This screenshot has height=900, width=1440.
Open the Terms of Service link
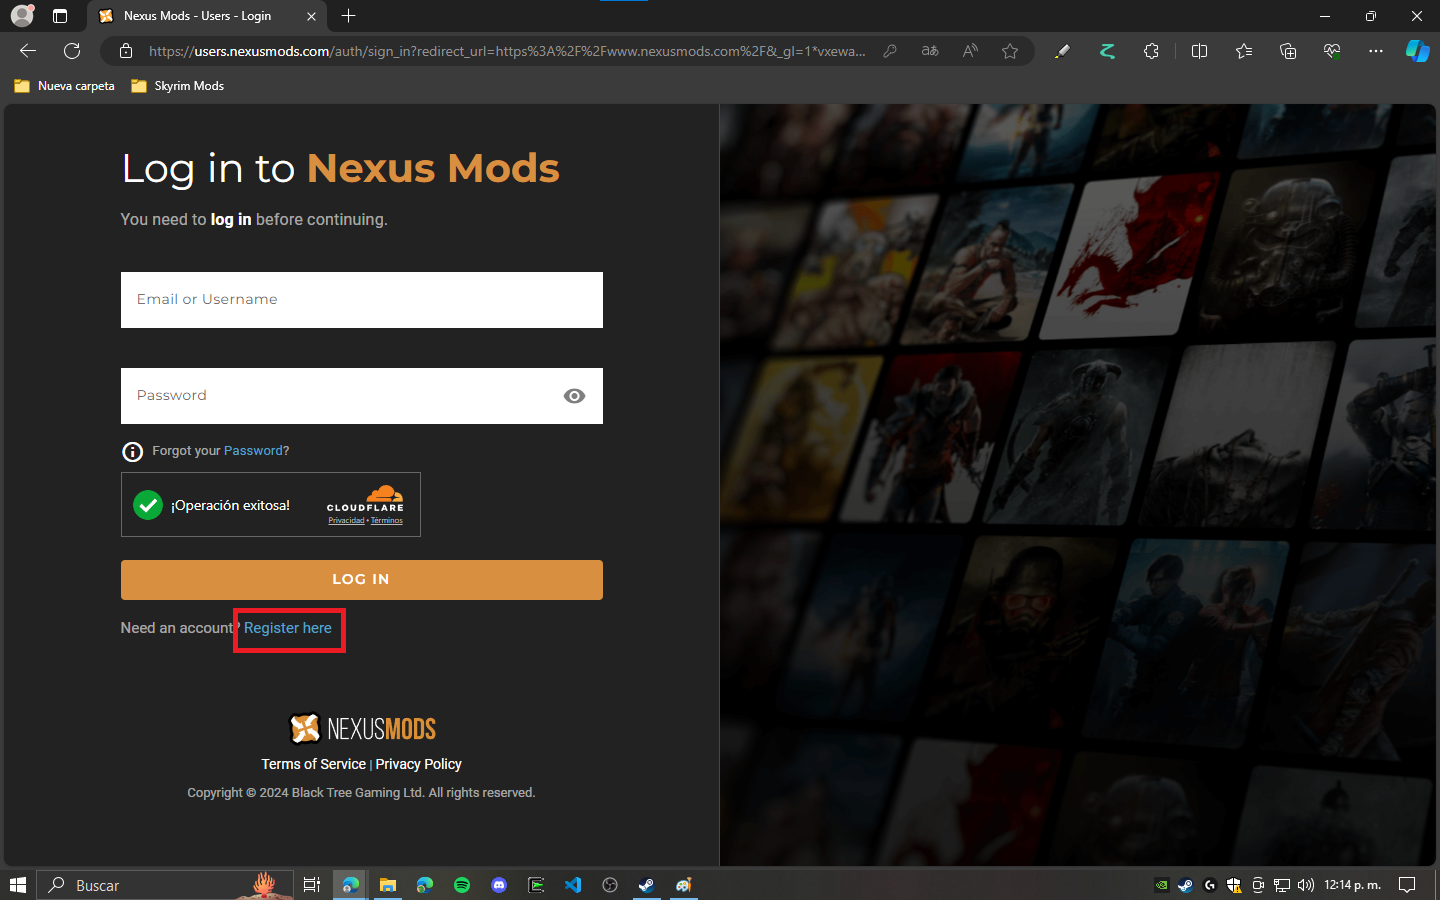pos(313,764)
